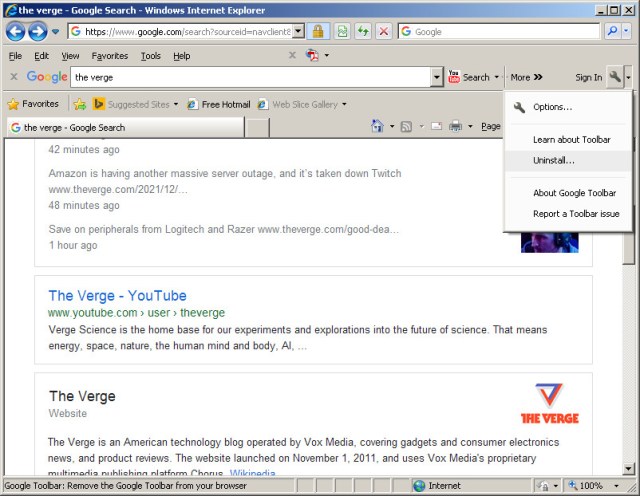
Task: Click the RSS feeds icon
Action: coord(406,127)
